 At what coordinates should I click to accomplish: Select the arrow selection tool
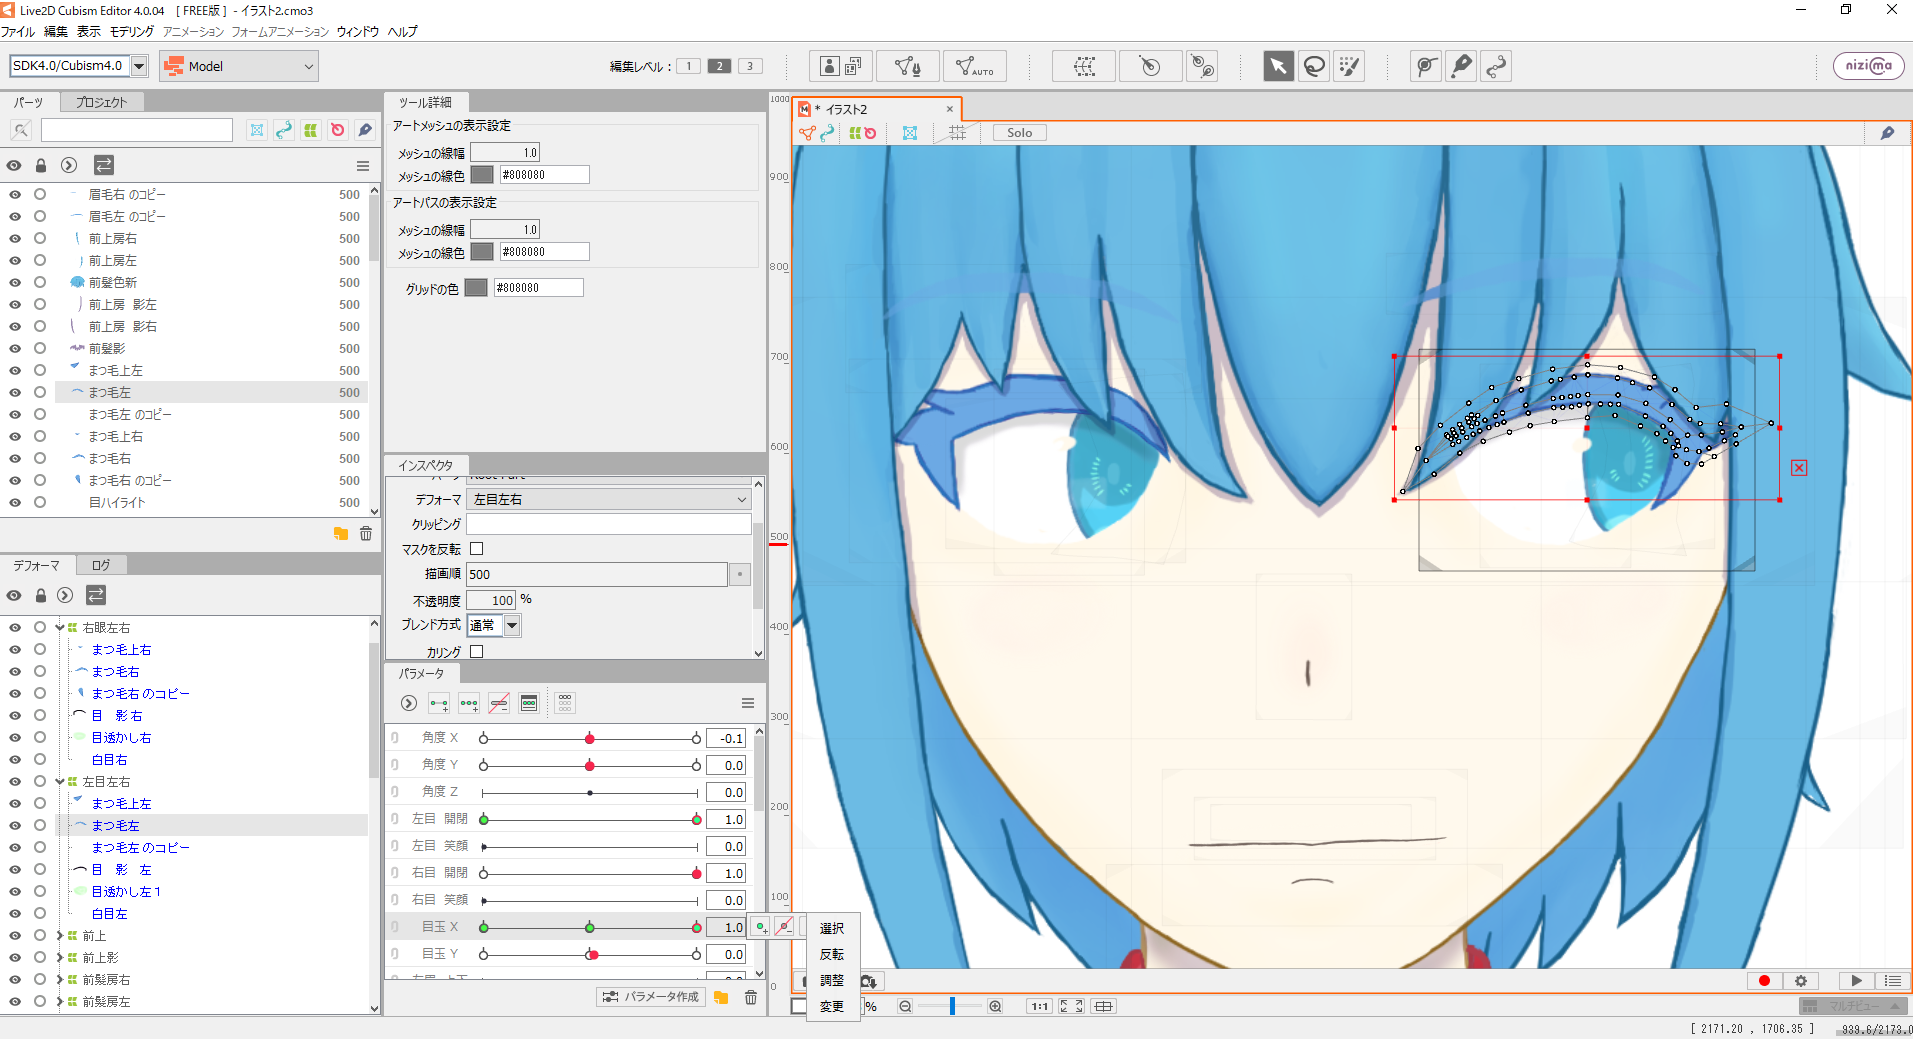1277,66
